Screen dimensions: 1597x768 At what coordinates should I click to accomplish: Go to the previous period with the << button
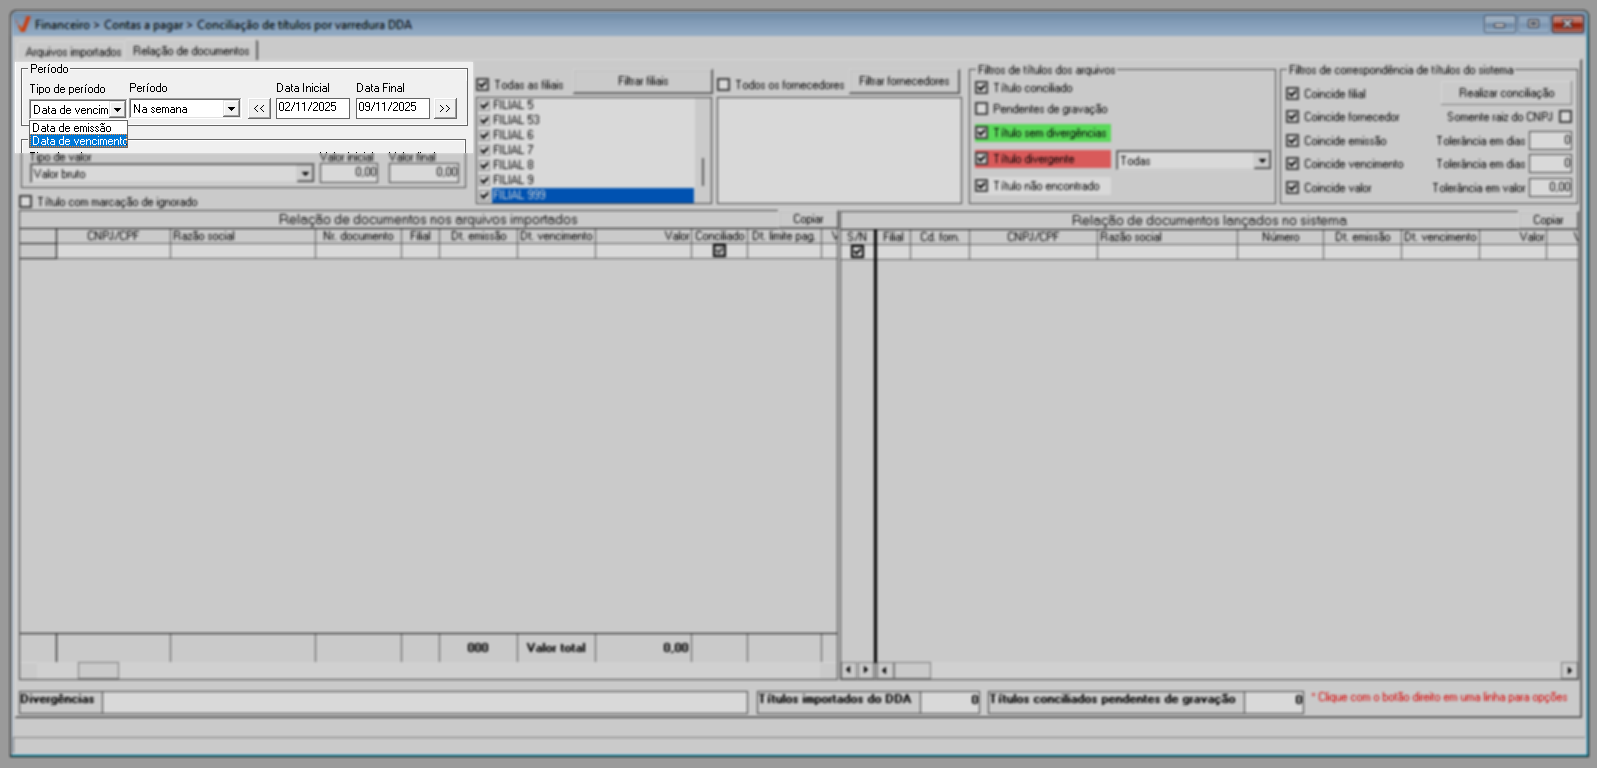(x=259, y=108)
